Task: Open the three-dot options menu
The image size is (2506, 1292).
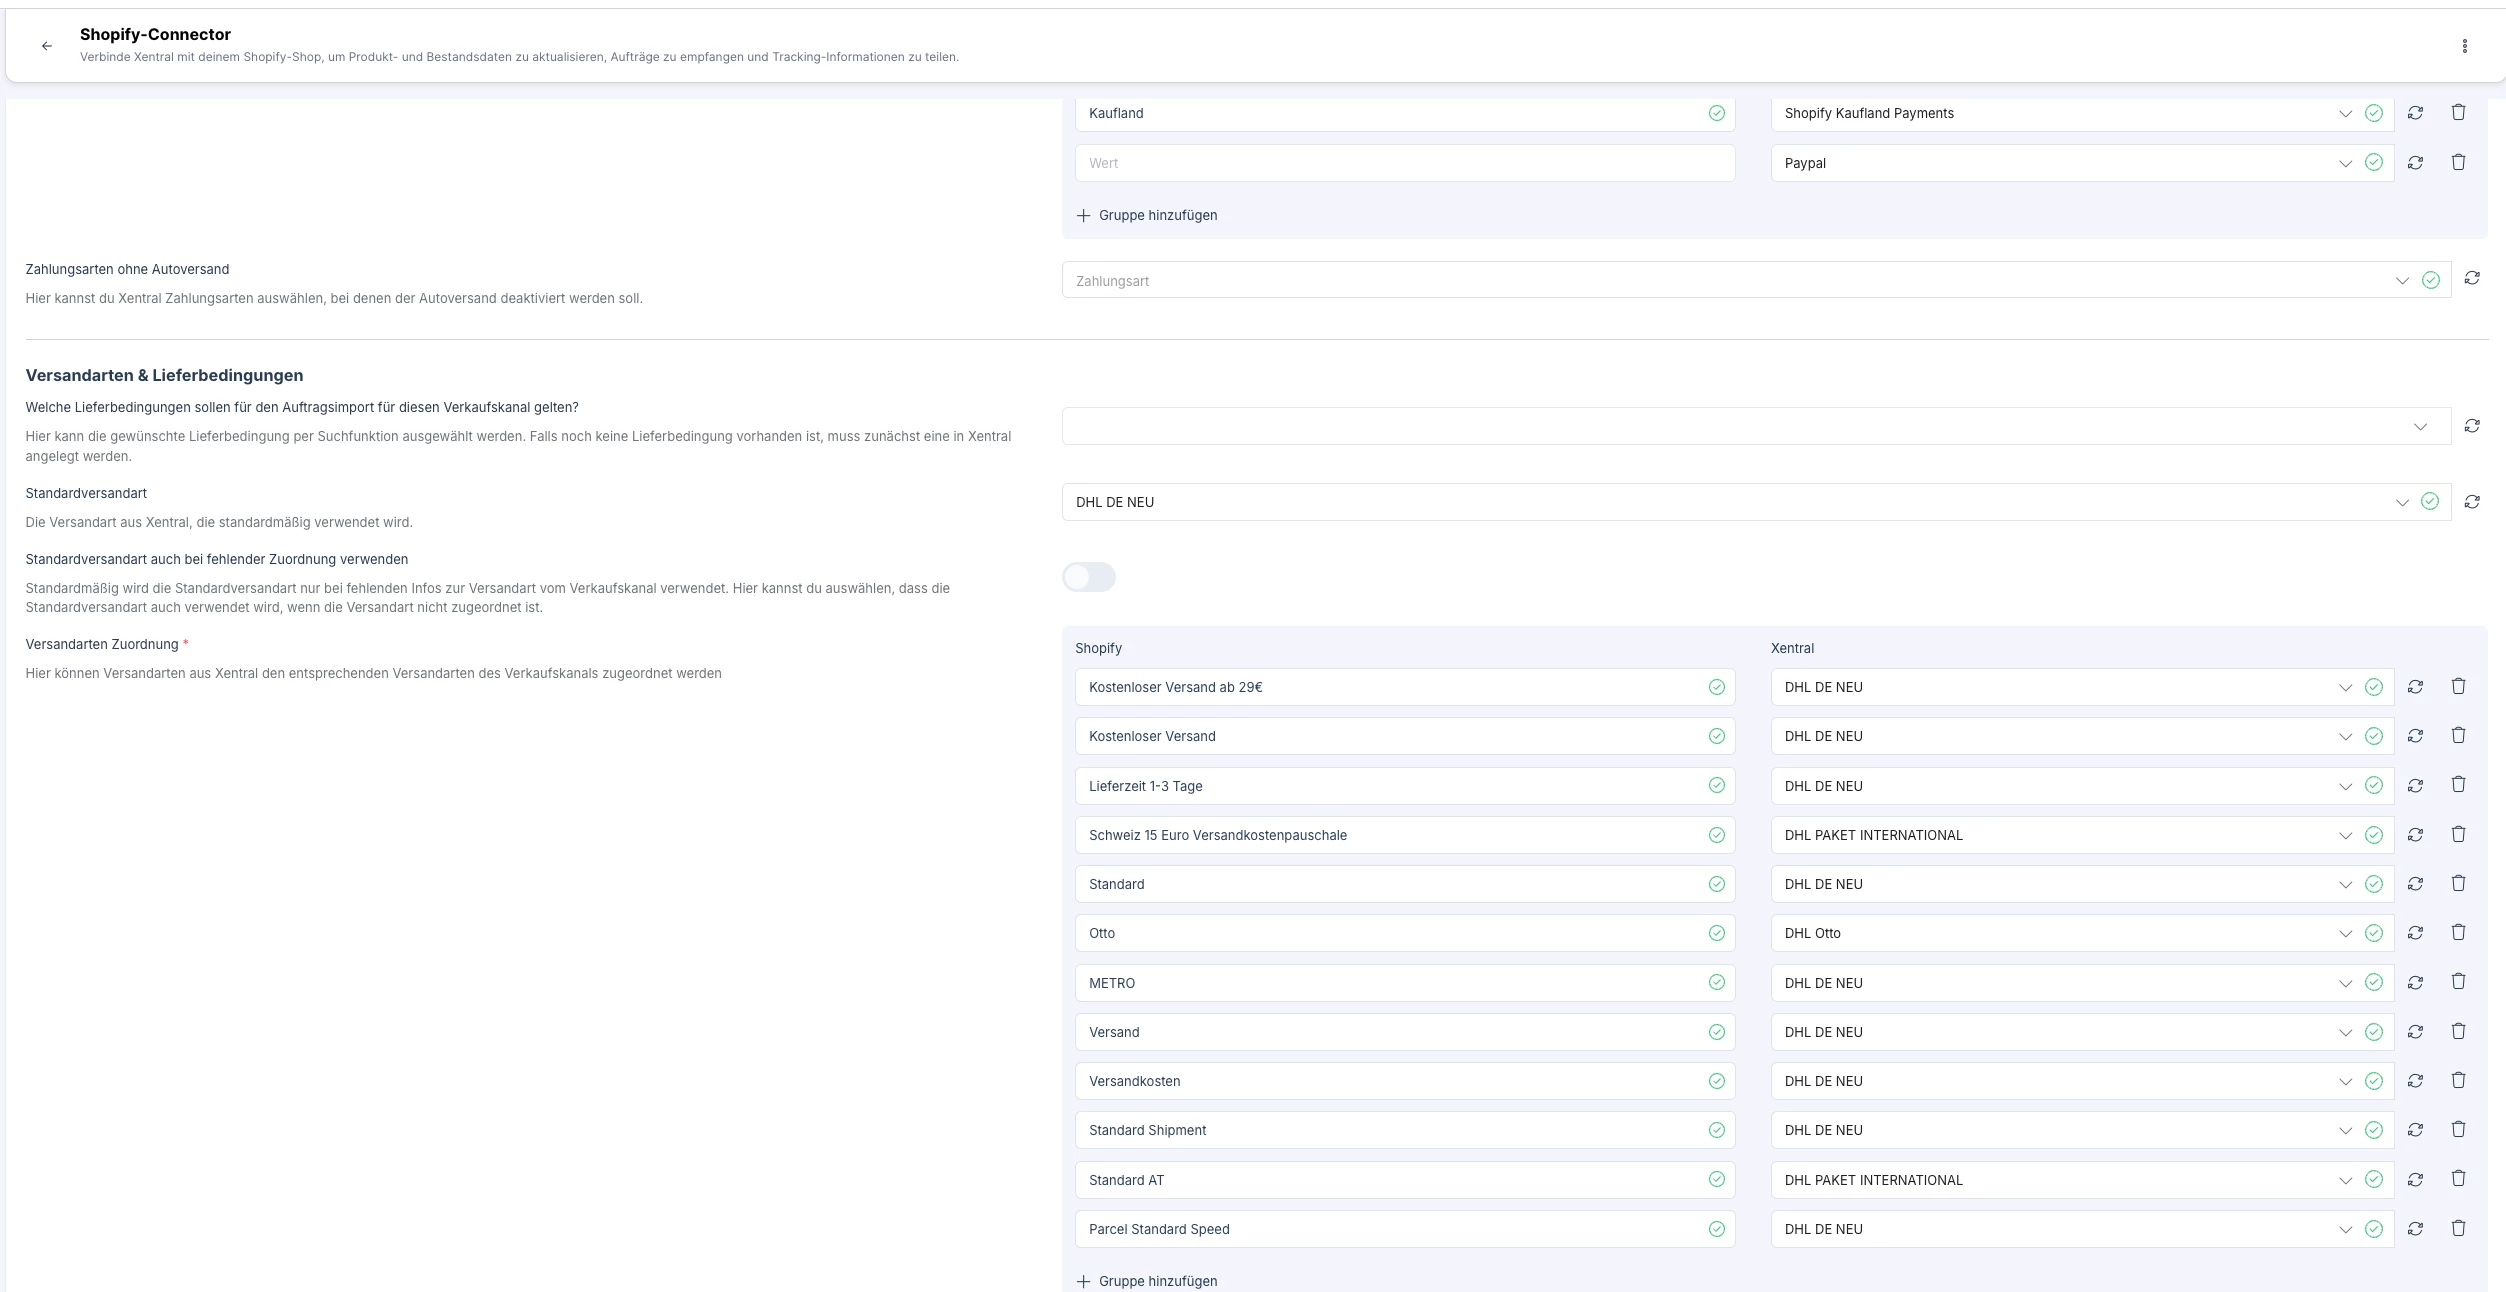Action: (2464, 46)
